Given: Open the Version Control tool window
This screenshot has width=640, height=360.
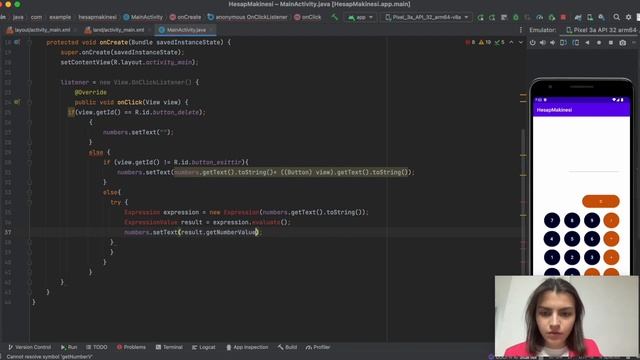Looking at the screenshot, I should coord(29,347).
